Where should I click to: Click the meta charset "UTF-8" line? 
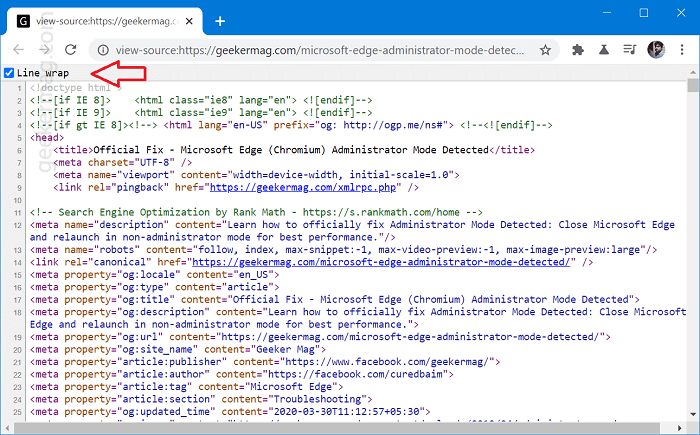tap(122, 163)
